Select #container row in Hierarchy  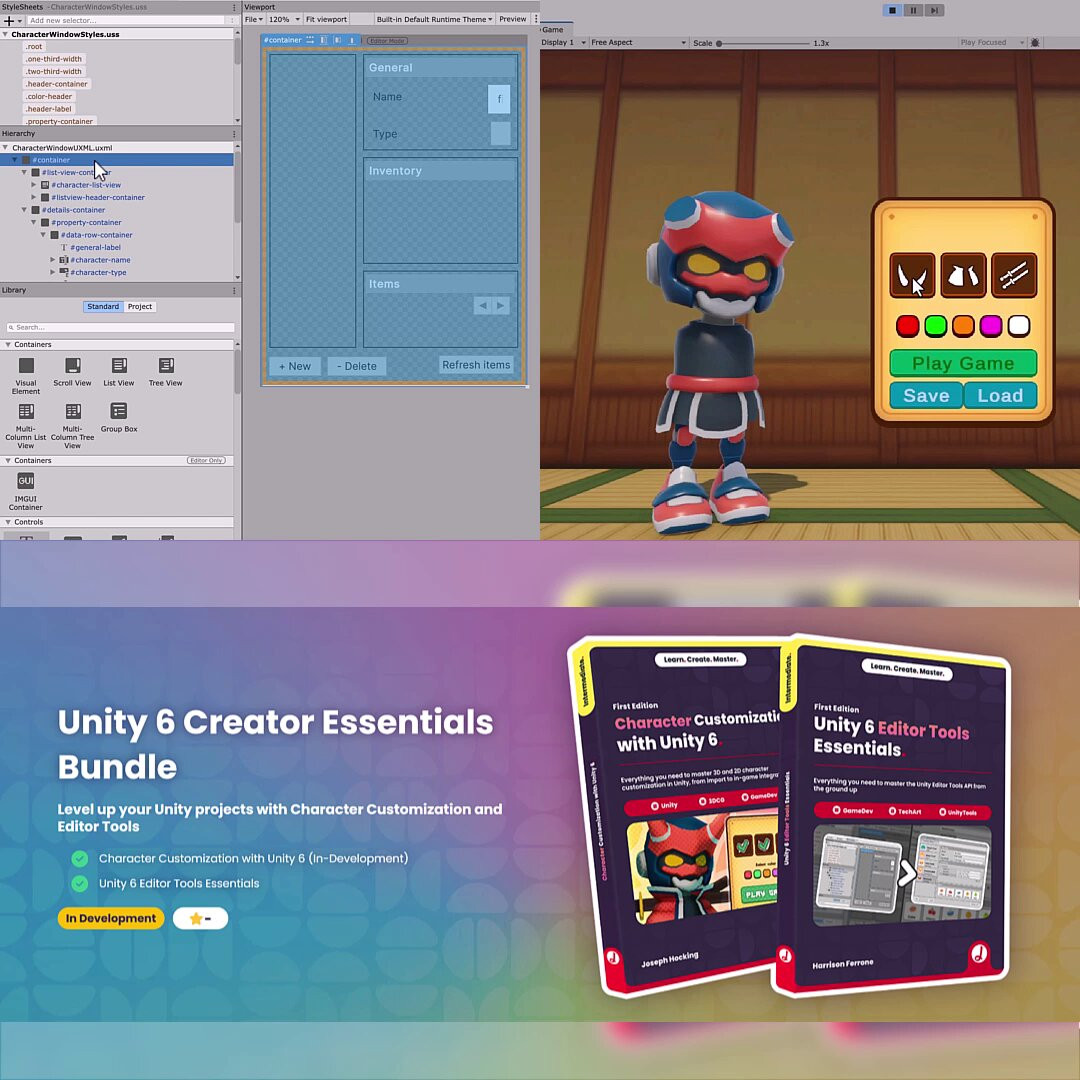click(117, 160)
